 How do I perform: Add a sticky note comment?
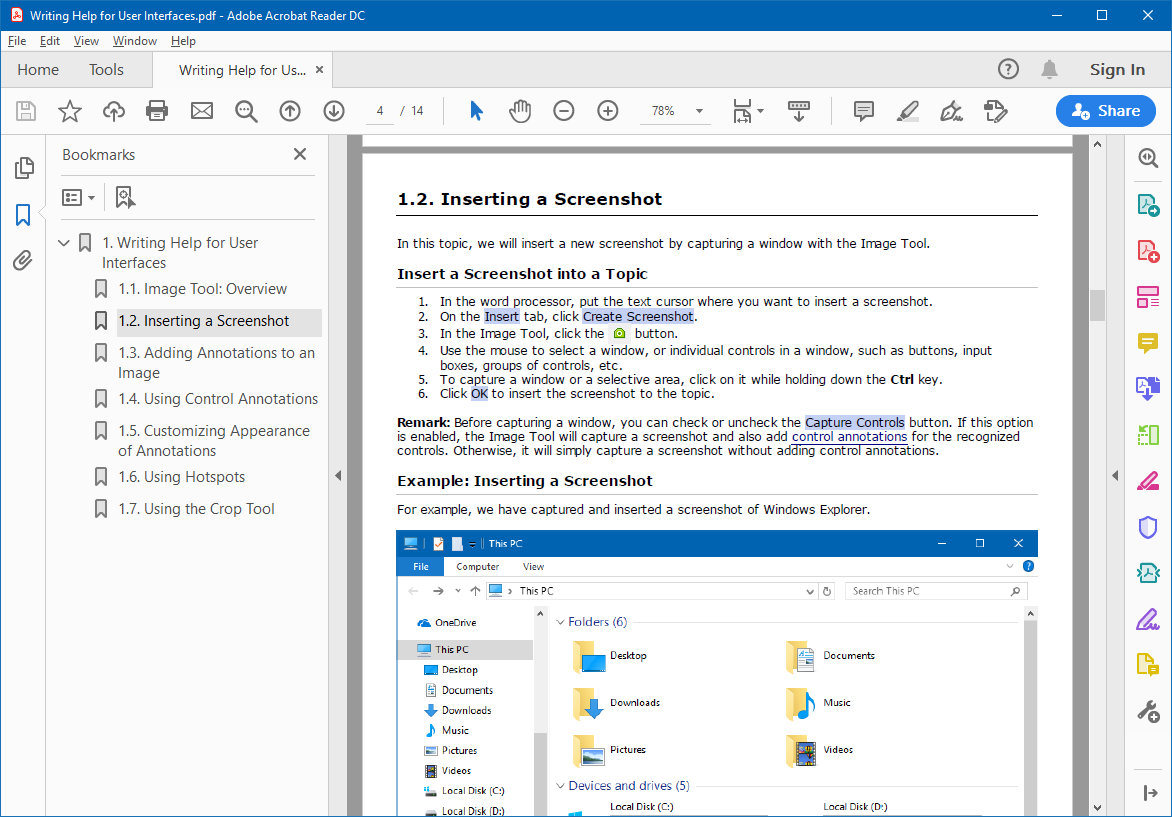point(864,111)
